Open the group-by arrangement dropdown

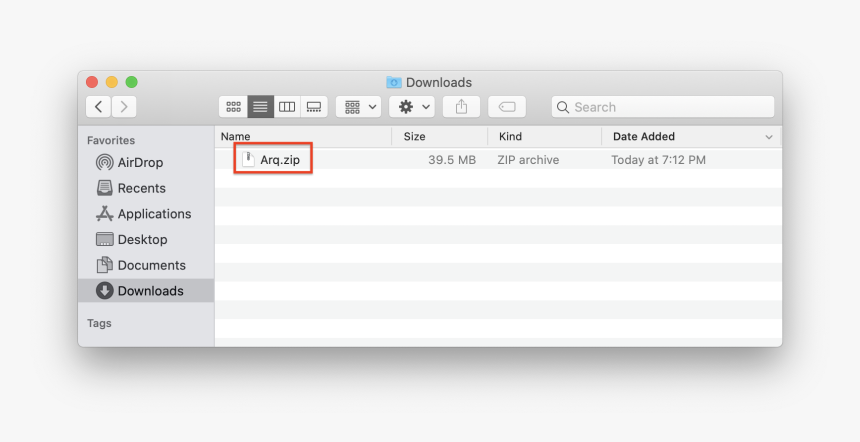[x=360, y=107]
